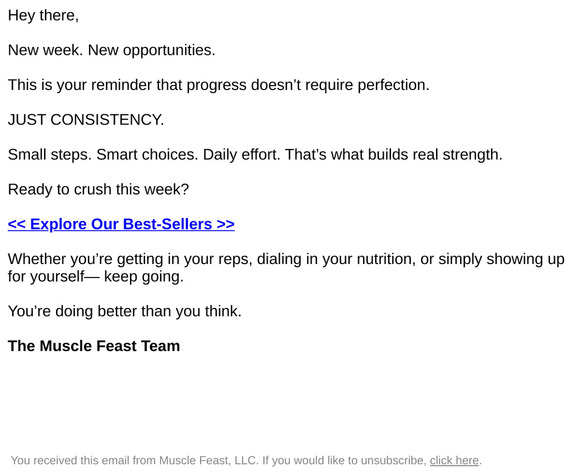
Task: Click the 'Hey there,' greeting text
Action: coord(43,16)
